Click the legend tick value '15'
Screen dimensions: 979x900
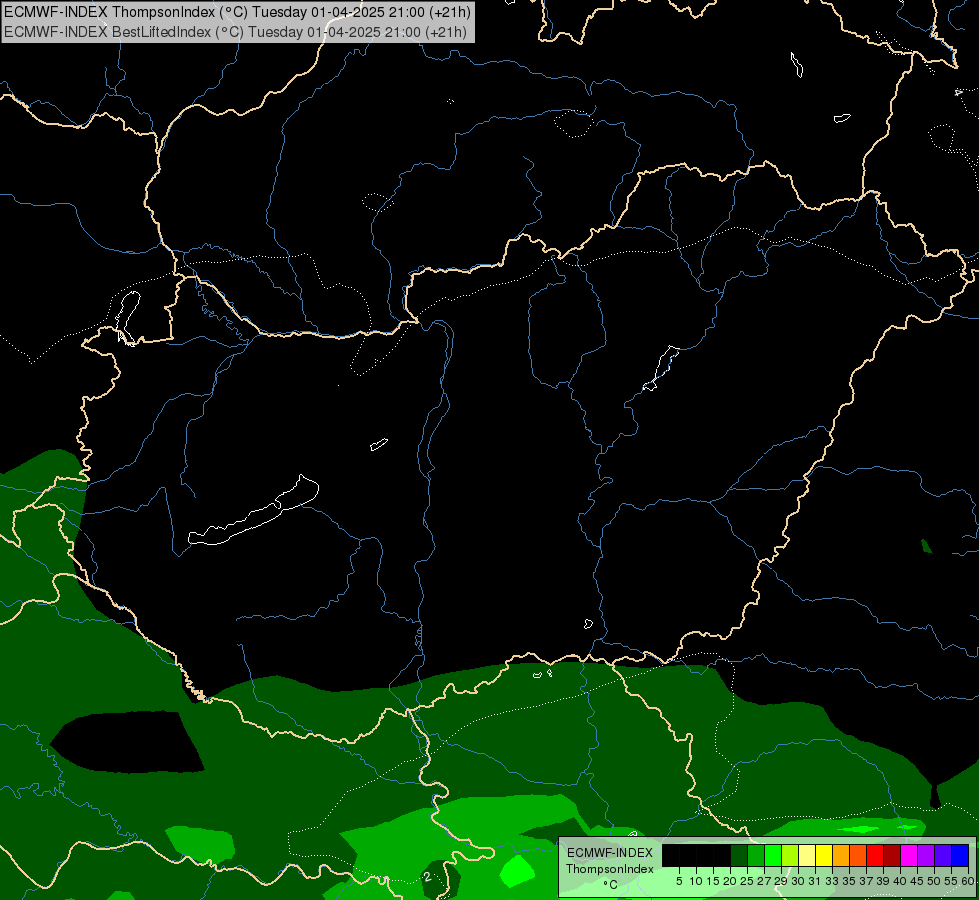[713, 881]
